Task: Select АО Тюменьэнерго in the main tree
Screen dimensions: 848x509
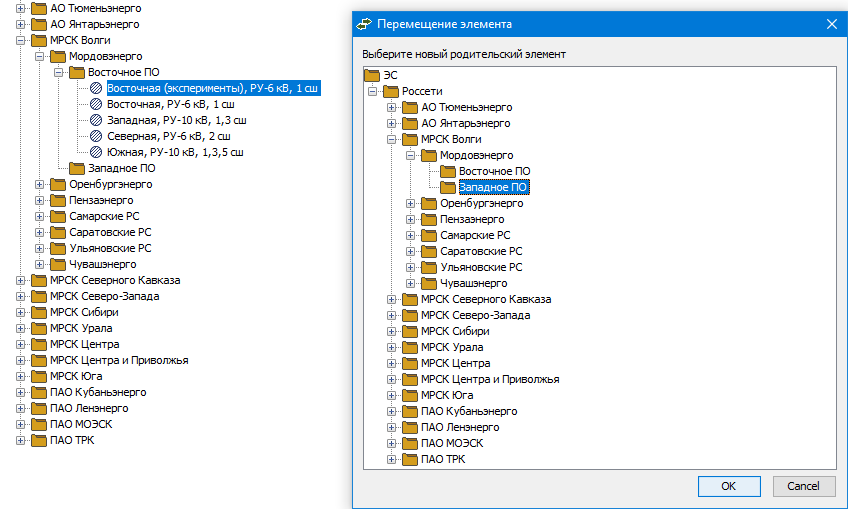Action: 96,8
